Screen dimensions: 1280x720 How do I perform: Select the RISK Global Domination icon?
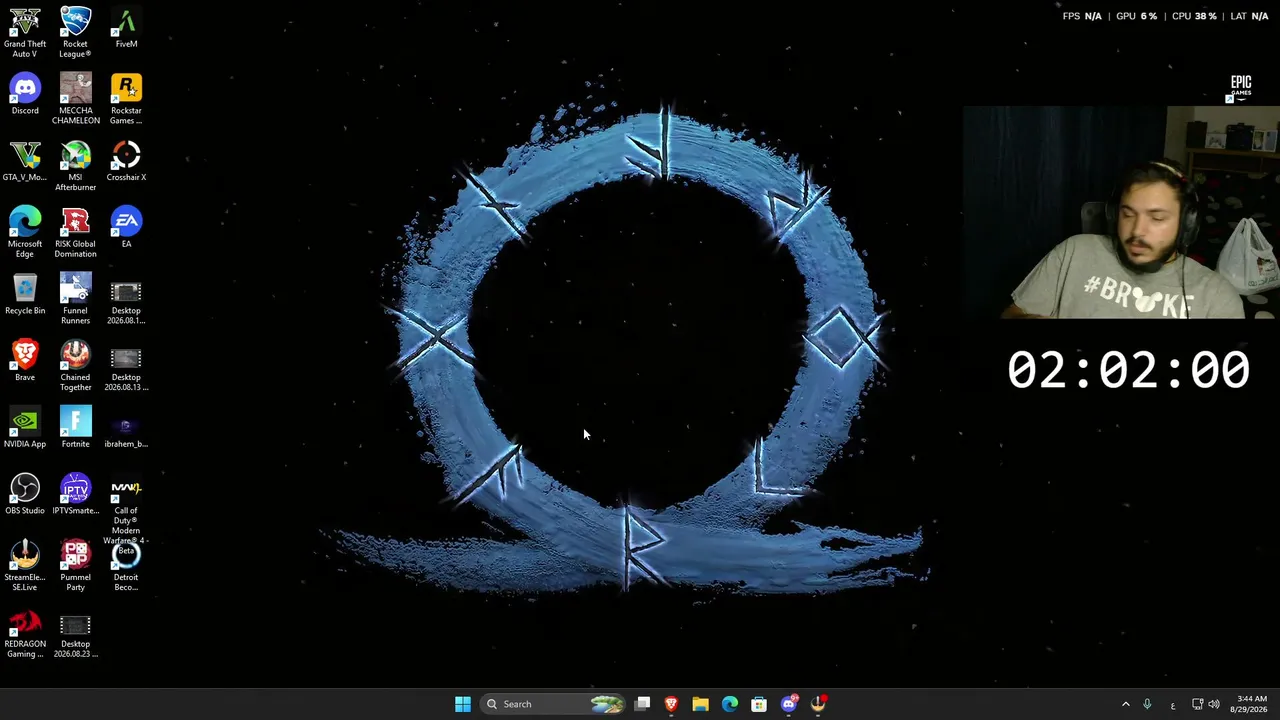pos(75,232)
